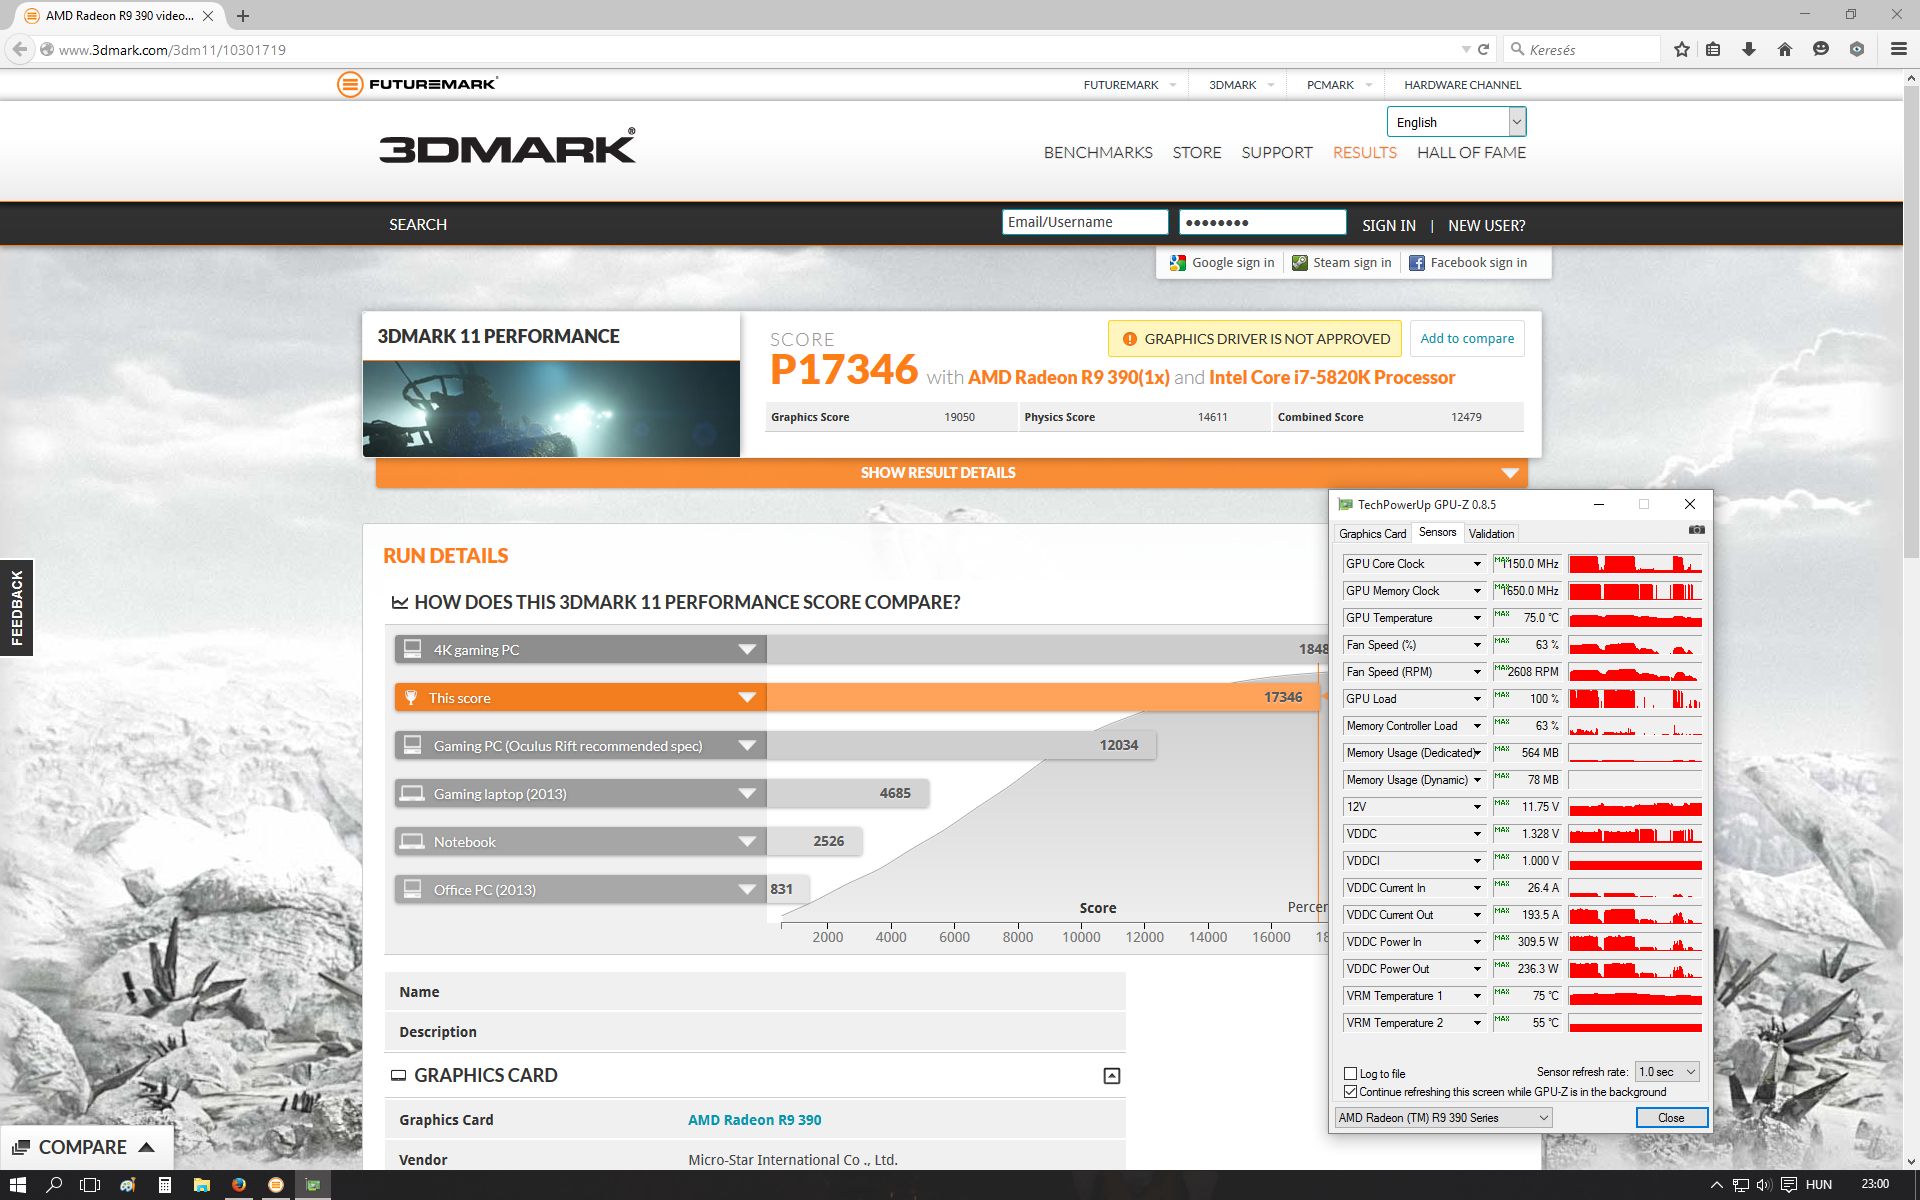Open the GPU-Z taskbar icon

(313, 1185)
